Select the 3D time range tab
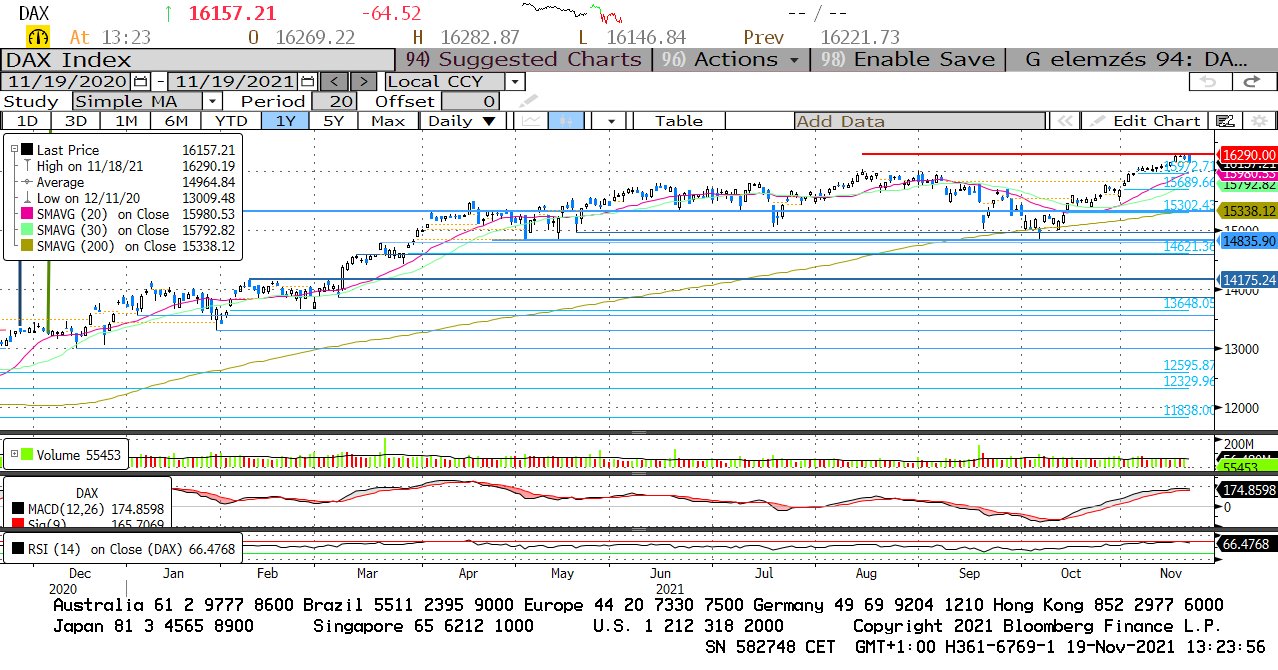Image resolution: width=1278 pixels, height=670 pixels. [76, 120]
